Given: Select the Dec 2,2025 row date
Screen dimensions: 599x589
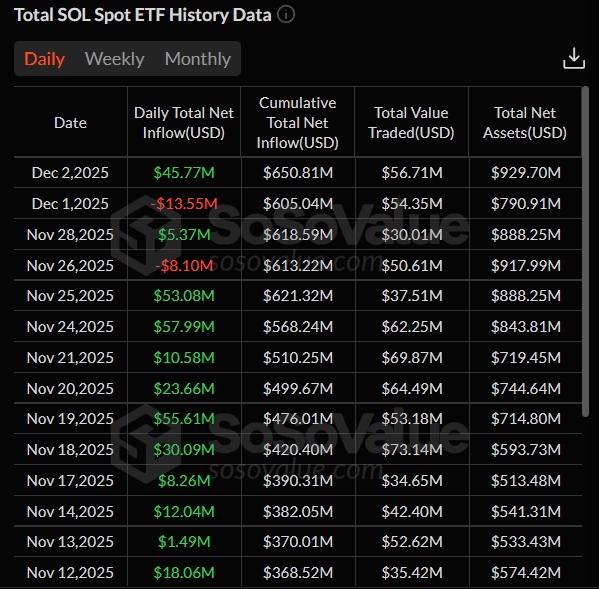Looking at the screenshot, I should click(70, 173).
